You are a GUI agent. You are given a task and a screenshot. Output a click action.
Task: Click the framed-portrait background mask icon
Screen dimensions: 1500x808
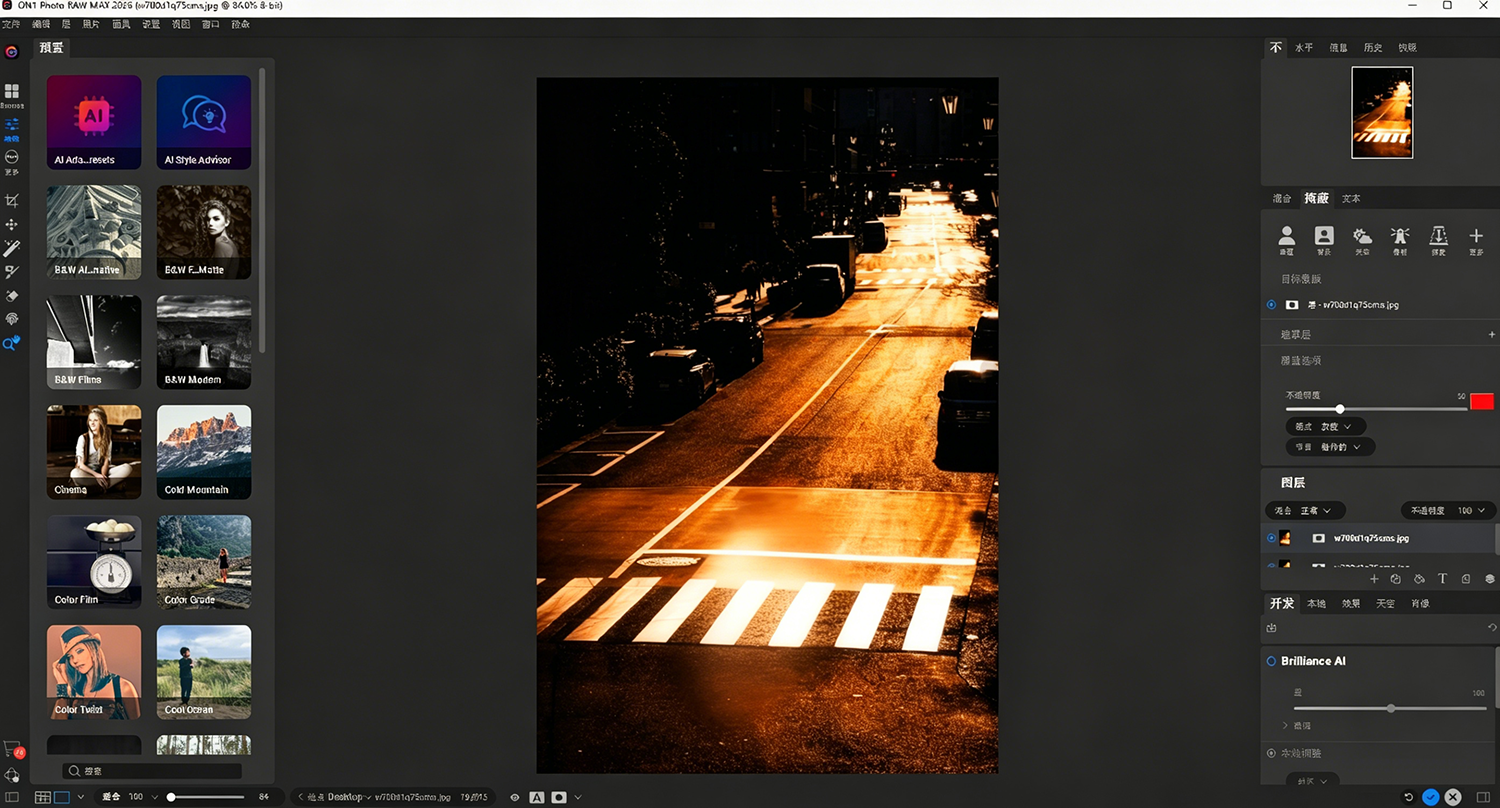point(1324,235)
